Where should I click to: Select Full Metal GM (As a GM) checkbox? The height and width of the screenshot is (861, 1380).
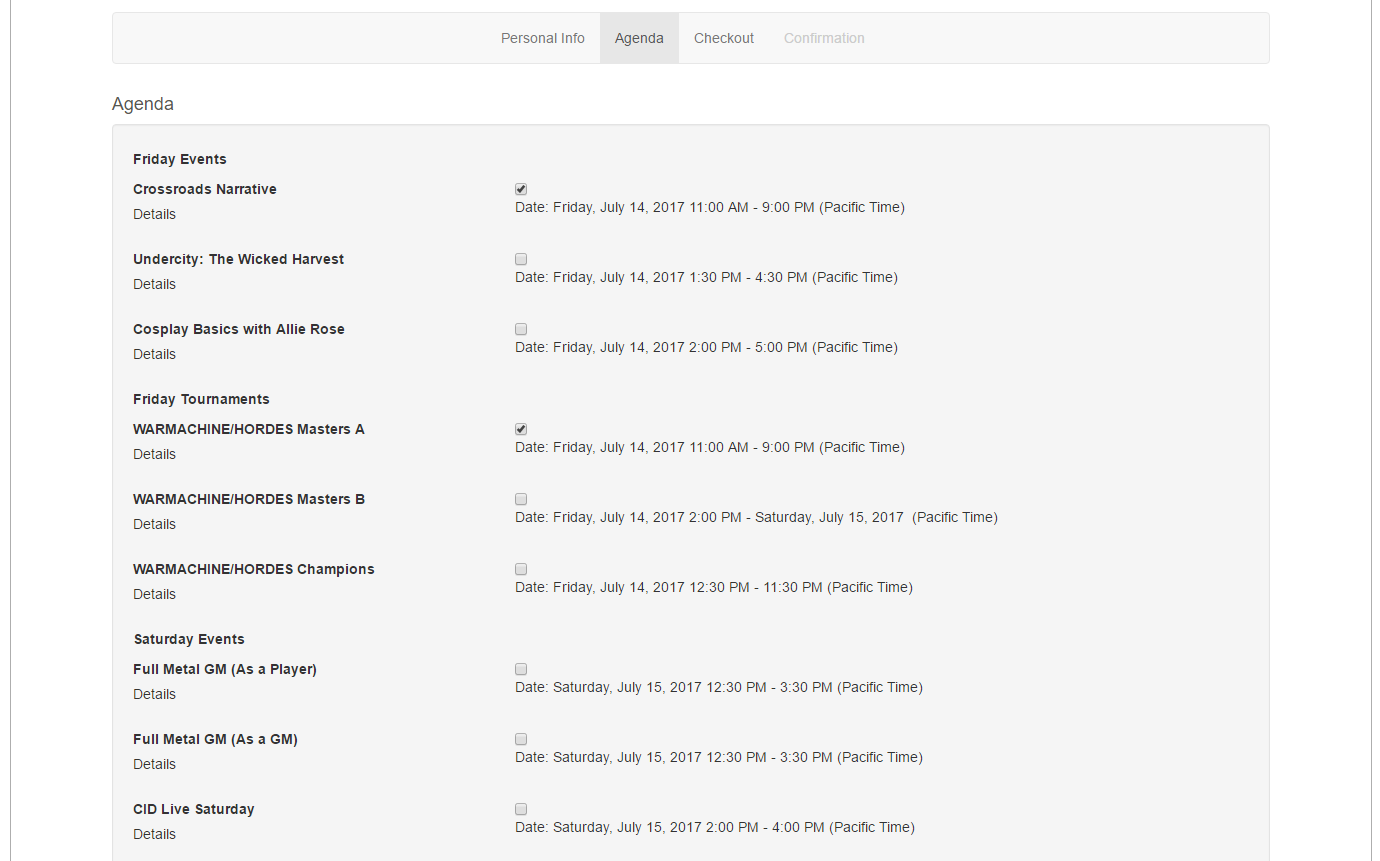pyautogui.click(x=521, y=739)
